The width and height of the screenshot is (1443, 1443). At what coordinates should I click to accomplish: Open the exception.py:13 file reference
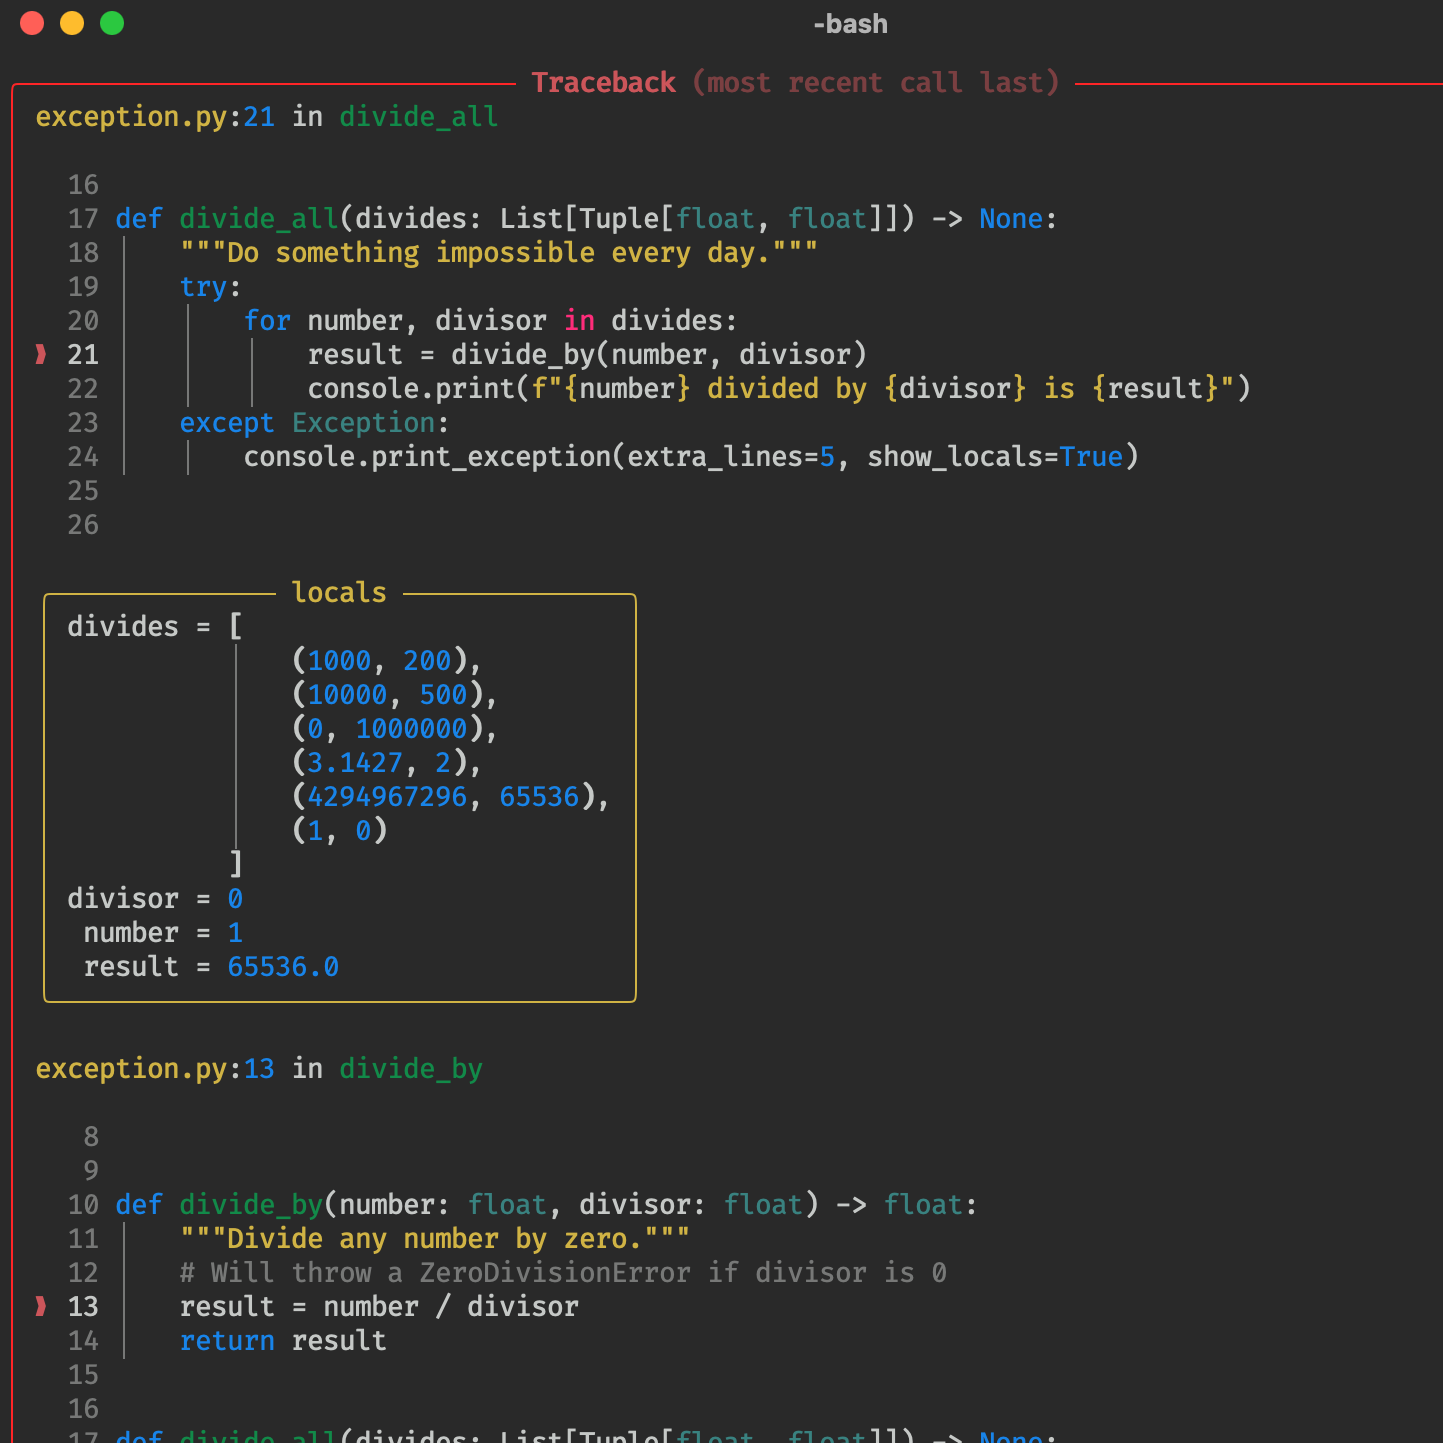[154, 1069]
